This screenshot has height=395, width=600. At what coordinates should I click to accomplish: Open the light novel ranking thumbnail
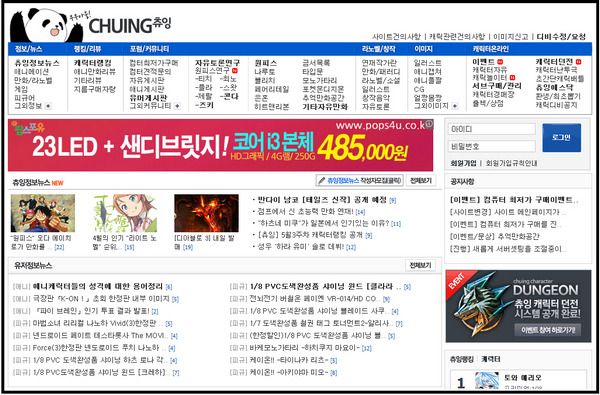tap(125, 213)
